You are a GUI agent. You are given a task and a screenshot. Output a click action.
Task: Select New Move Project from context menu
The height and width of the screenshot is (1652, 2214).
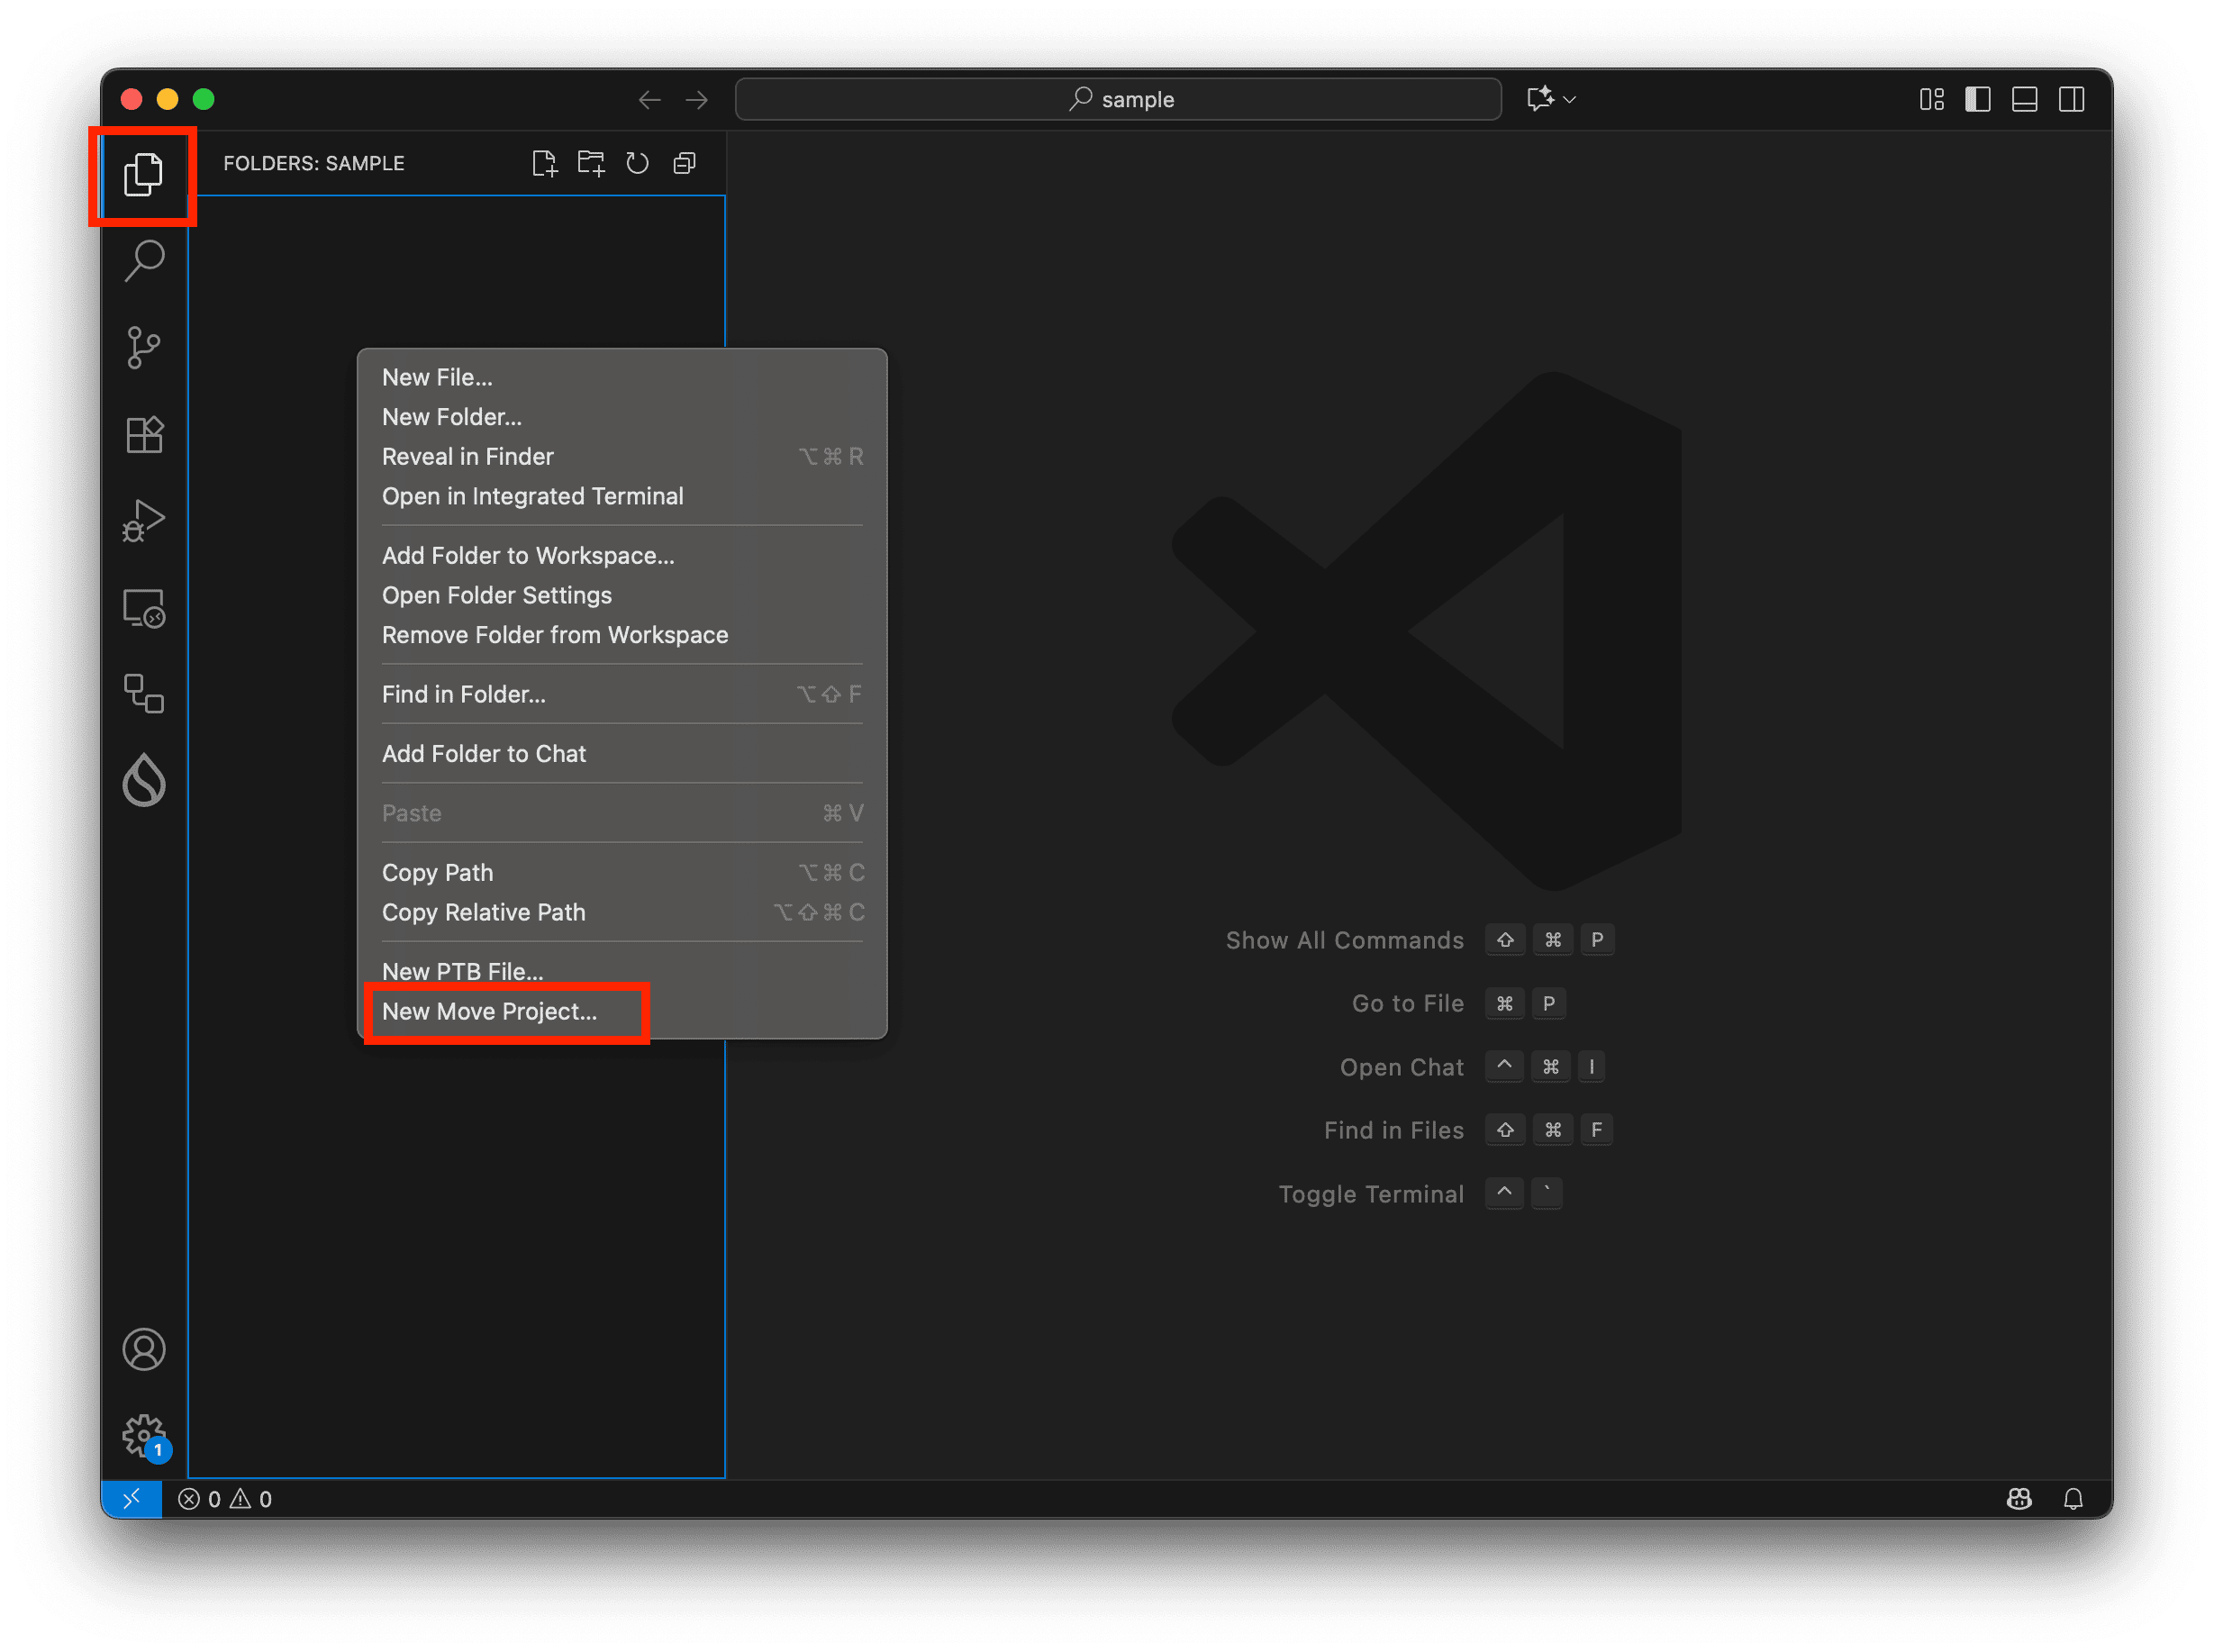click(489, 1011)
